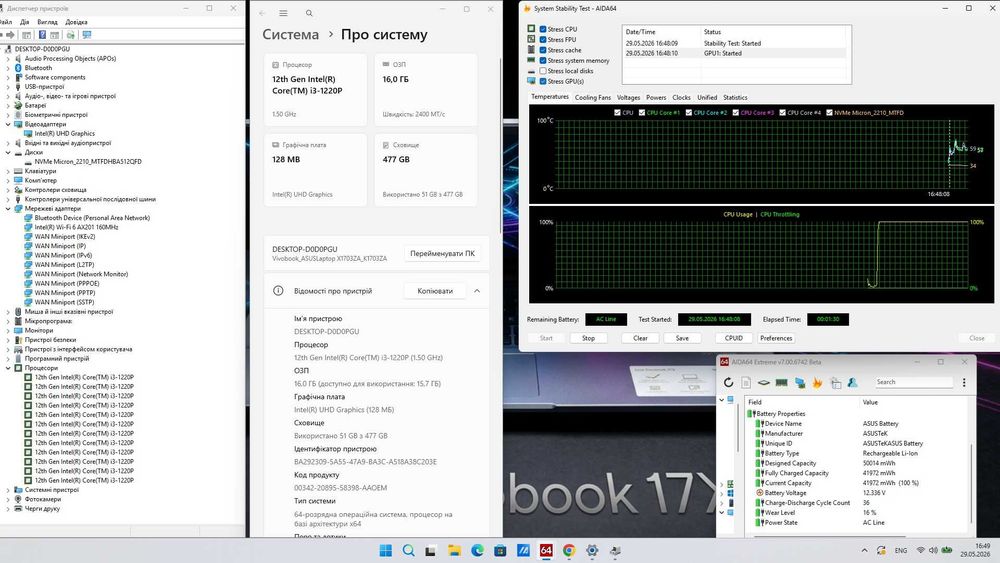The width and height of the screenshot is (1000, 563).
Task: Click the hamburger menu icon in Settings
Action: (283, 13)
